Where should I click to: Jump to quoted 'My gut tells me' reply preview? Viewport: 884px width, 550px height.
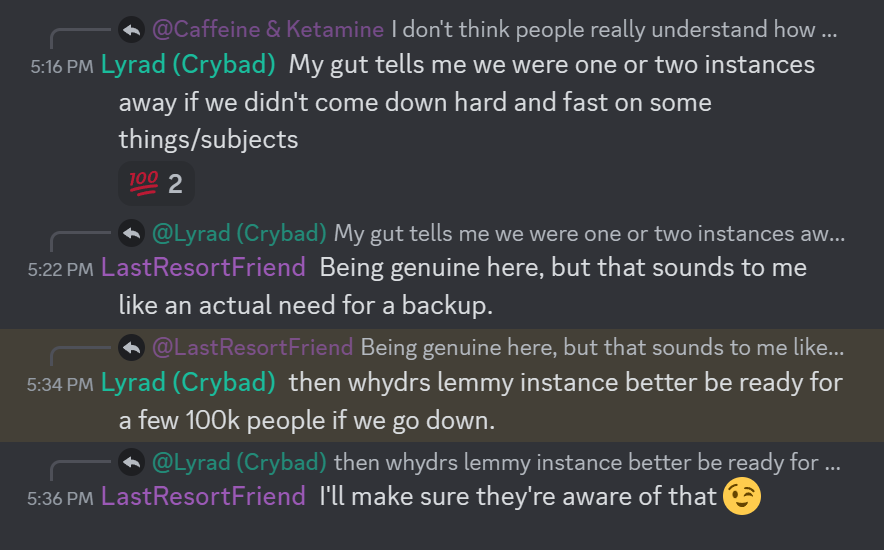coord(589,233)
